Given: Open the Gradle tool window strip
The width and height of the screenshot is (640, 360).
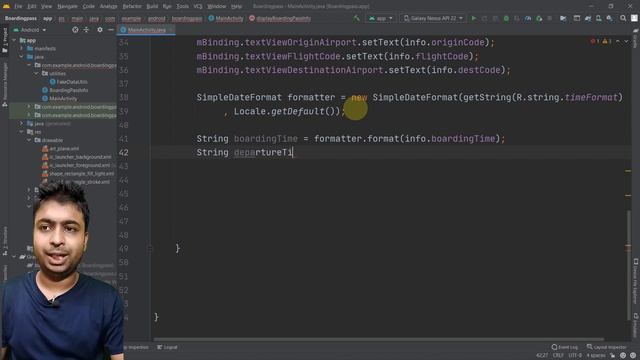Looking at the screenshot, I should pos(636,39).
